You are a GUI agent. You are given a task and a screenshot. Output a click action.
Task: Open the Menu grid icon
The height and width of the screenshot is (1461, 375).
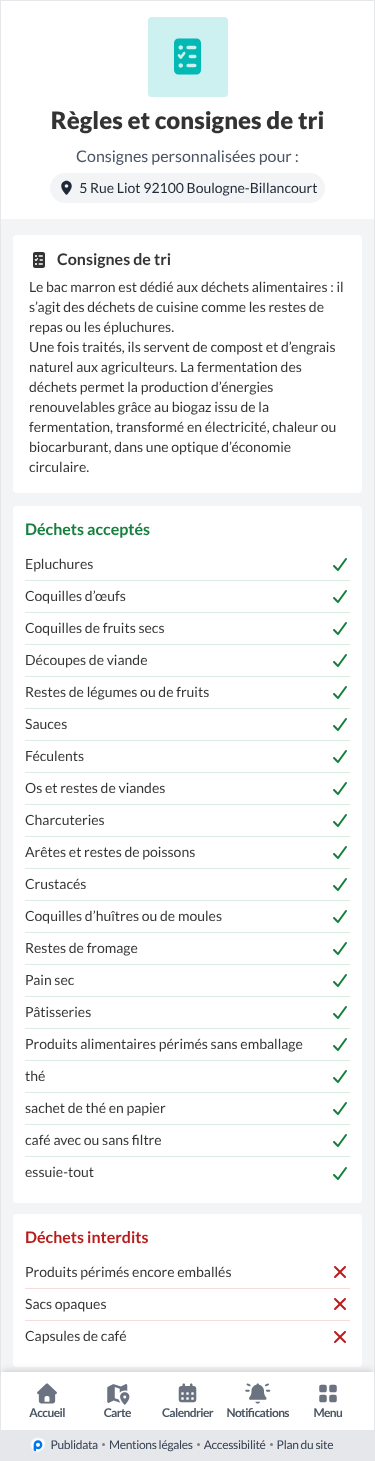(x=327, y=1393)
